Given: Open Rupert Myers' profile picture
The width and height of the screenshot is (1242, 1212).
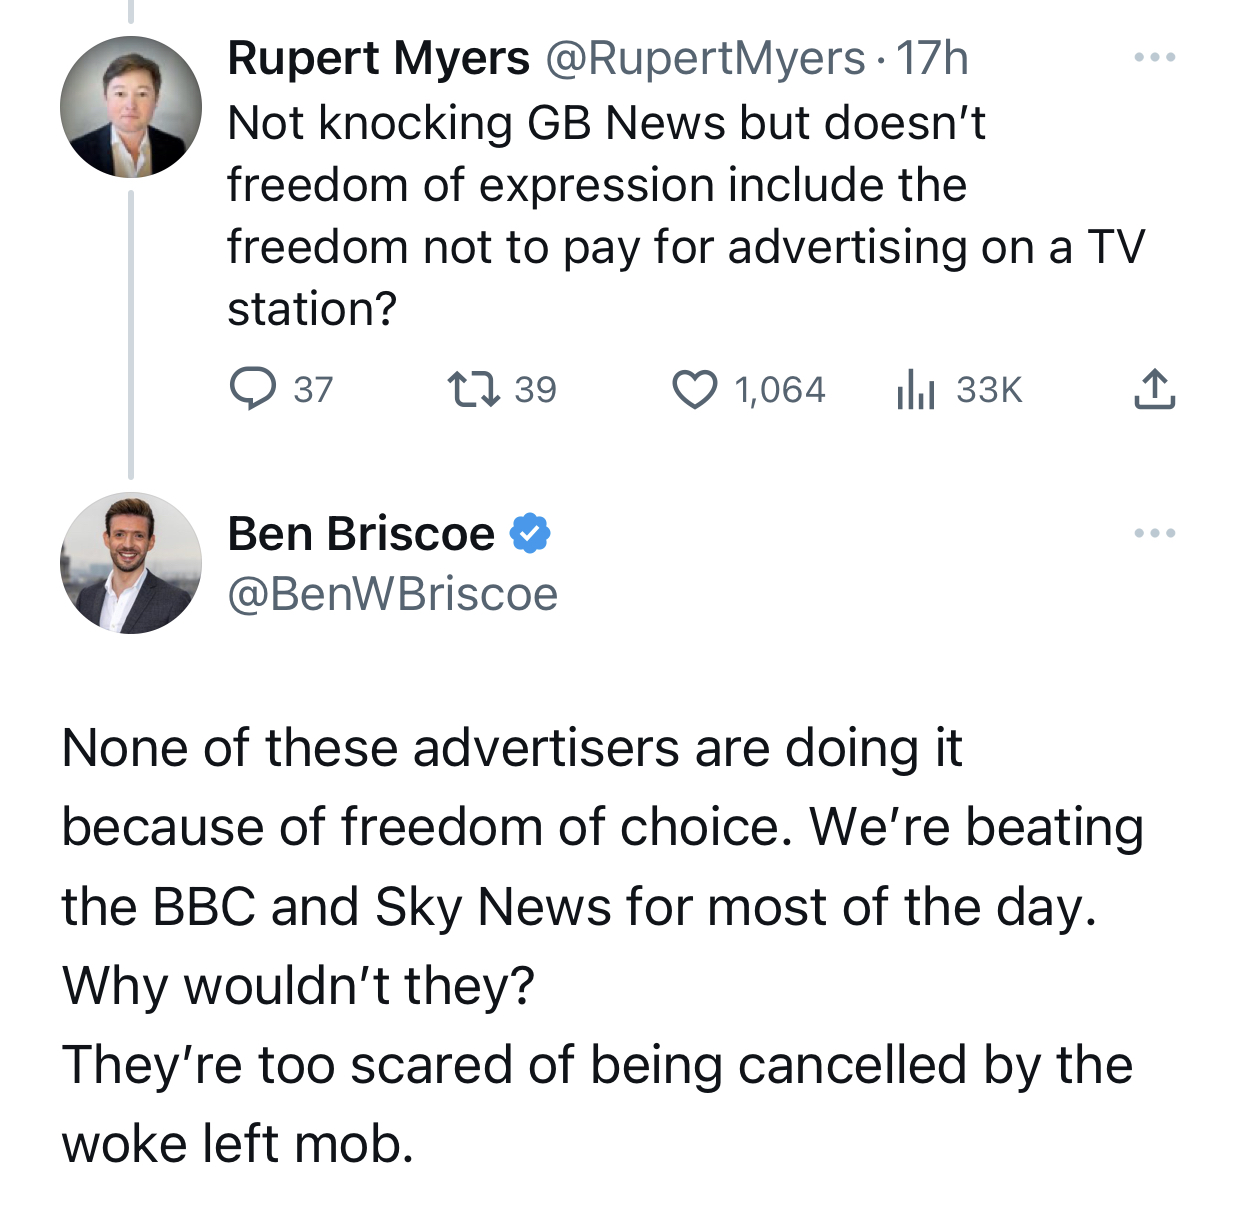Looking at the screenshot, I should coord(131,107).
